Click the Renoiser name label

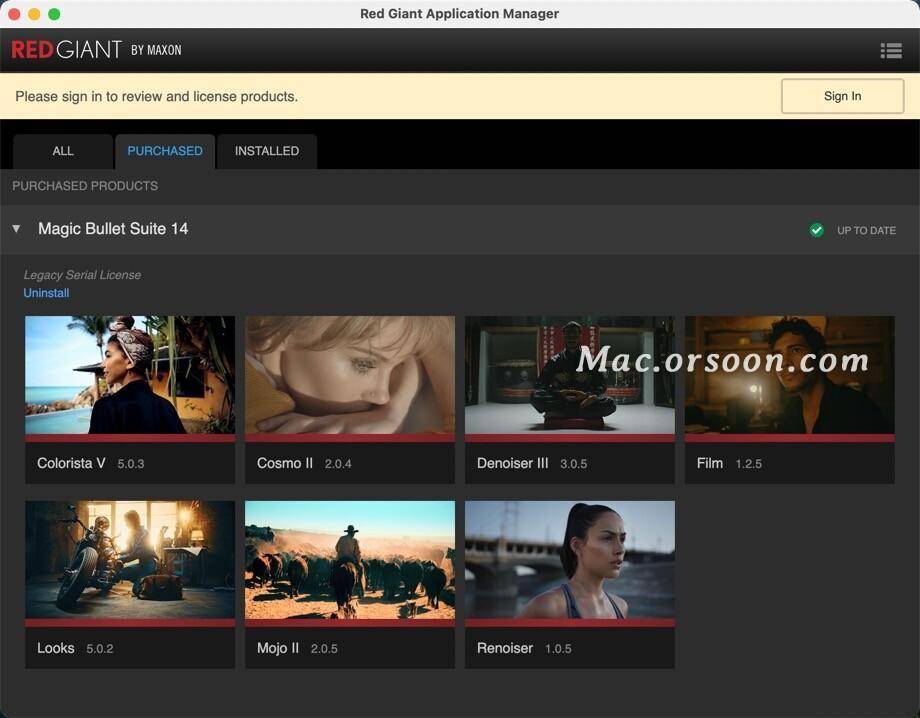505,648
